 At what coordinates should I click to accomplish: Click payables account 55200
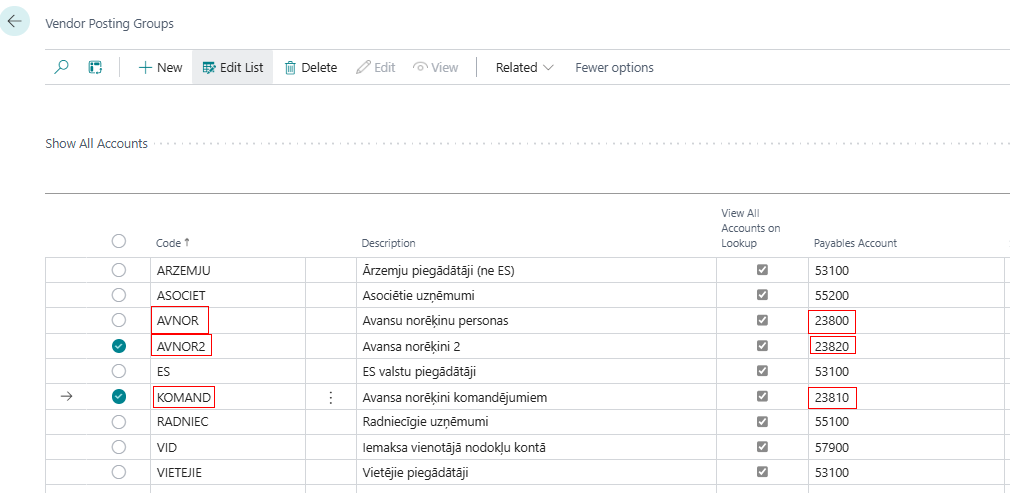[832, 296]
